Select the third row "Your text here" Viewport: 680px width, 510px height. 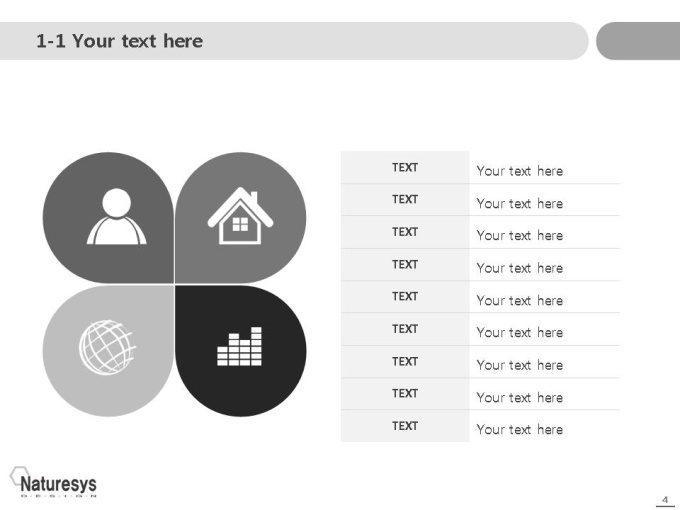click(x=520, y=235)
